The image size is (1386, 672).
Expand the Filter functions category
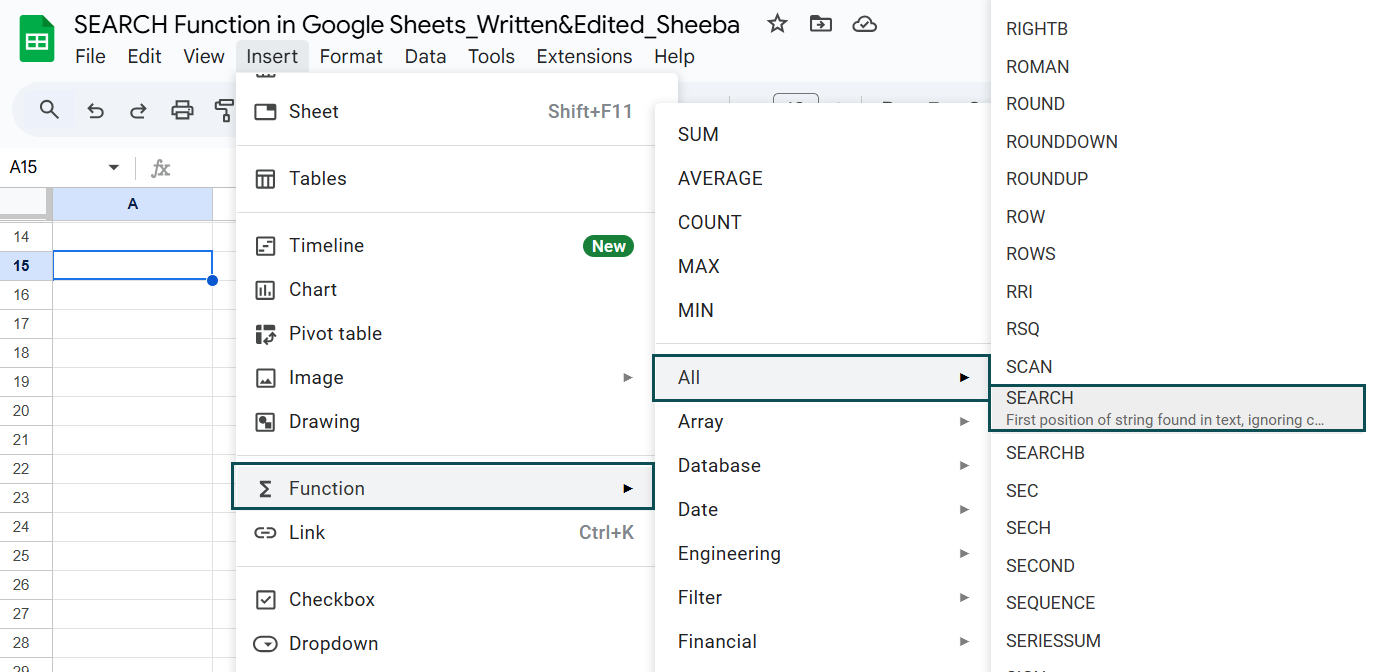tap(822, 598)
